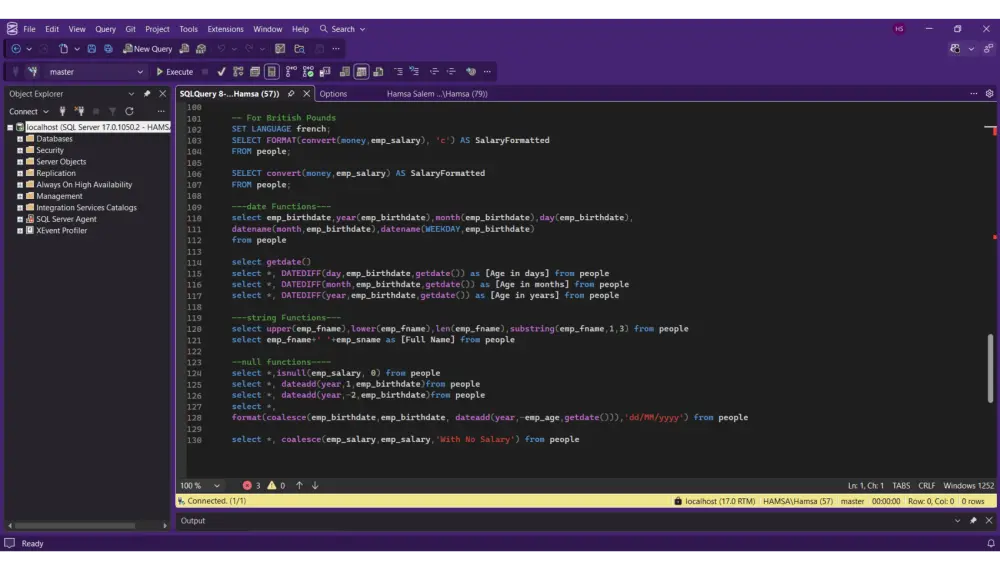
Task: Open the Tools menu
Action: coord(188,29)
